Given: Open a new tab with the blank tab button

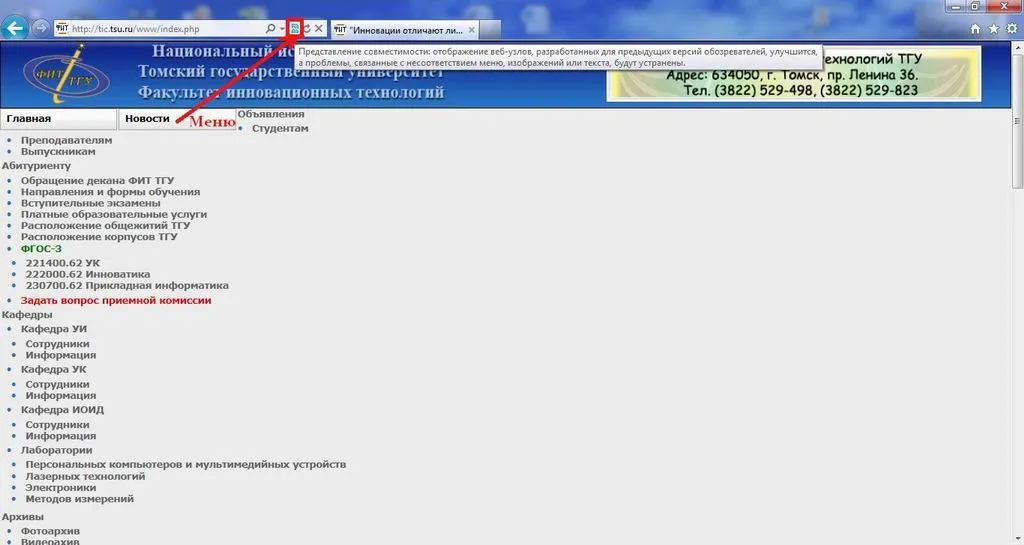Looking at the screenshot, I should [x=490, y=30].
